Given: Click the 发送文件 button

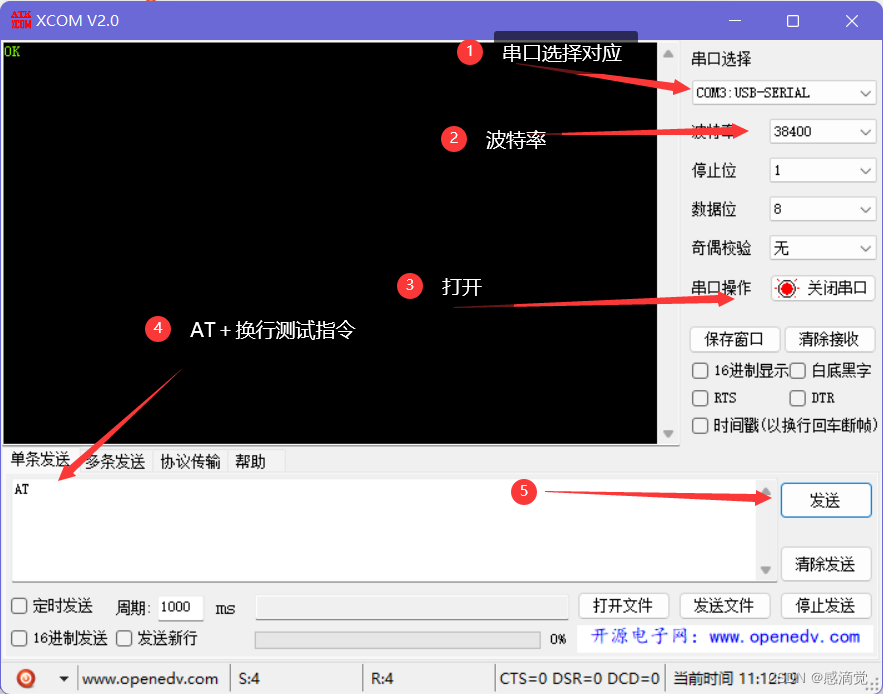Looking at the screenshot, I should pos(724,606).
